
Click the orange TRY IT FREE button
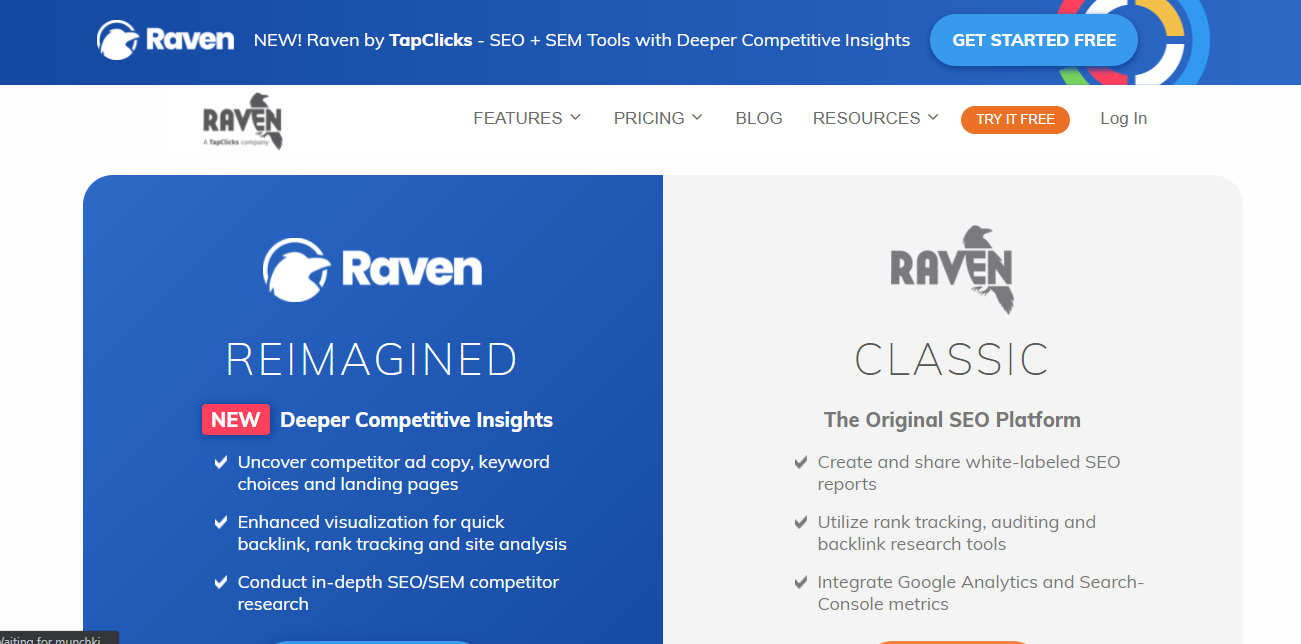point(1015,119)
